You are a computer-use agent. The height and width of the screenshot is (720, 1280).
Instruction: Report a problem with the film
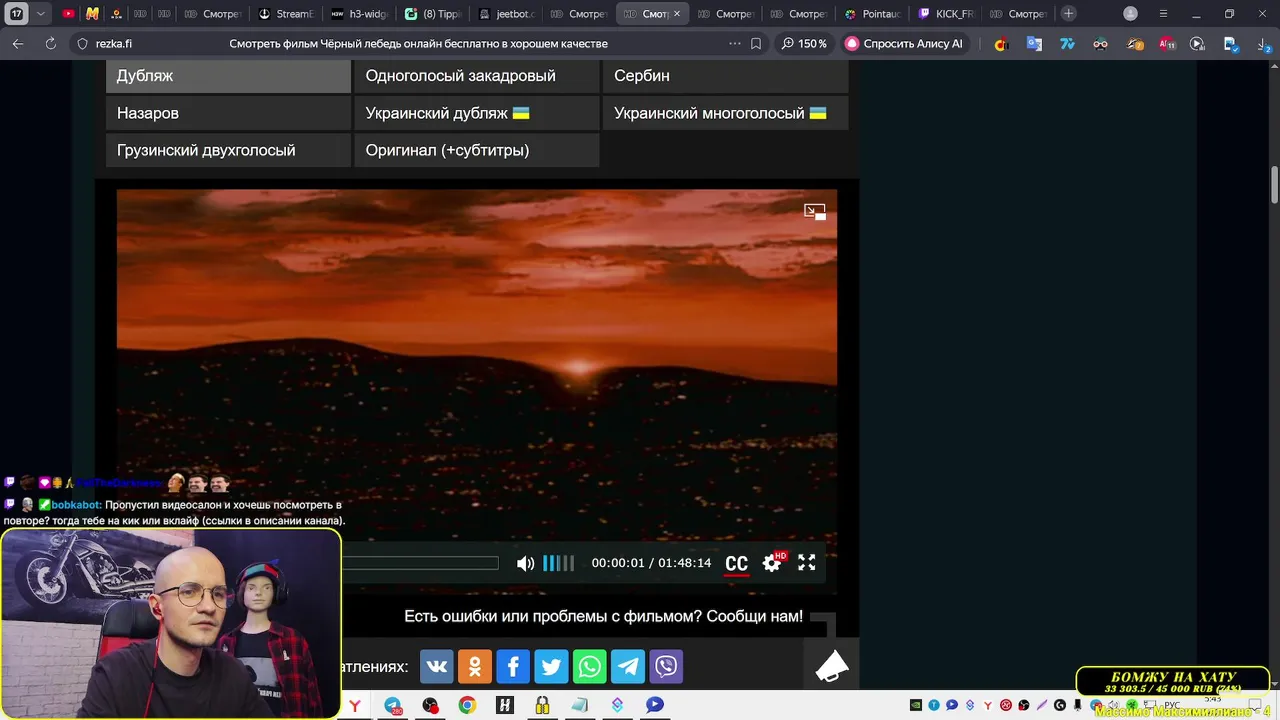[x=603, y=617]
